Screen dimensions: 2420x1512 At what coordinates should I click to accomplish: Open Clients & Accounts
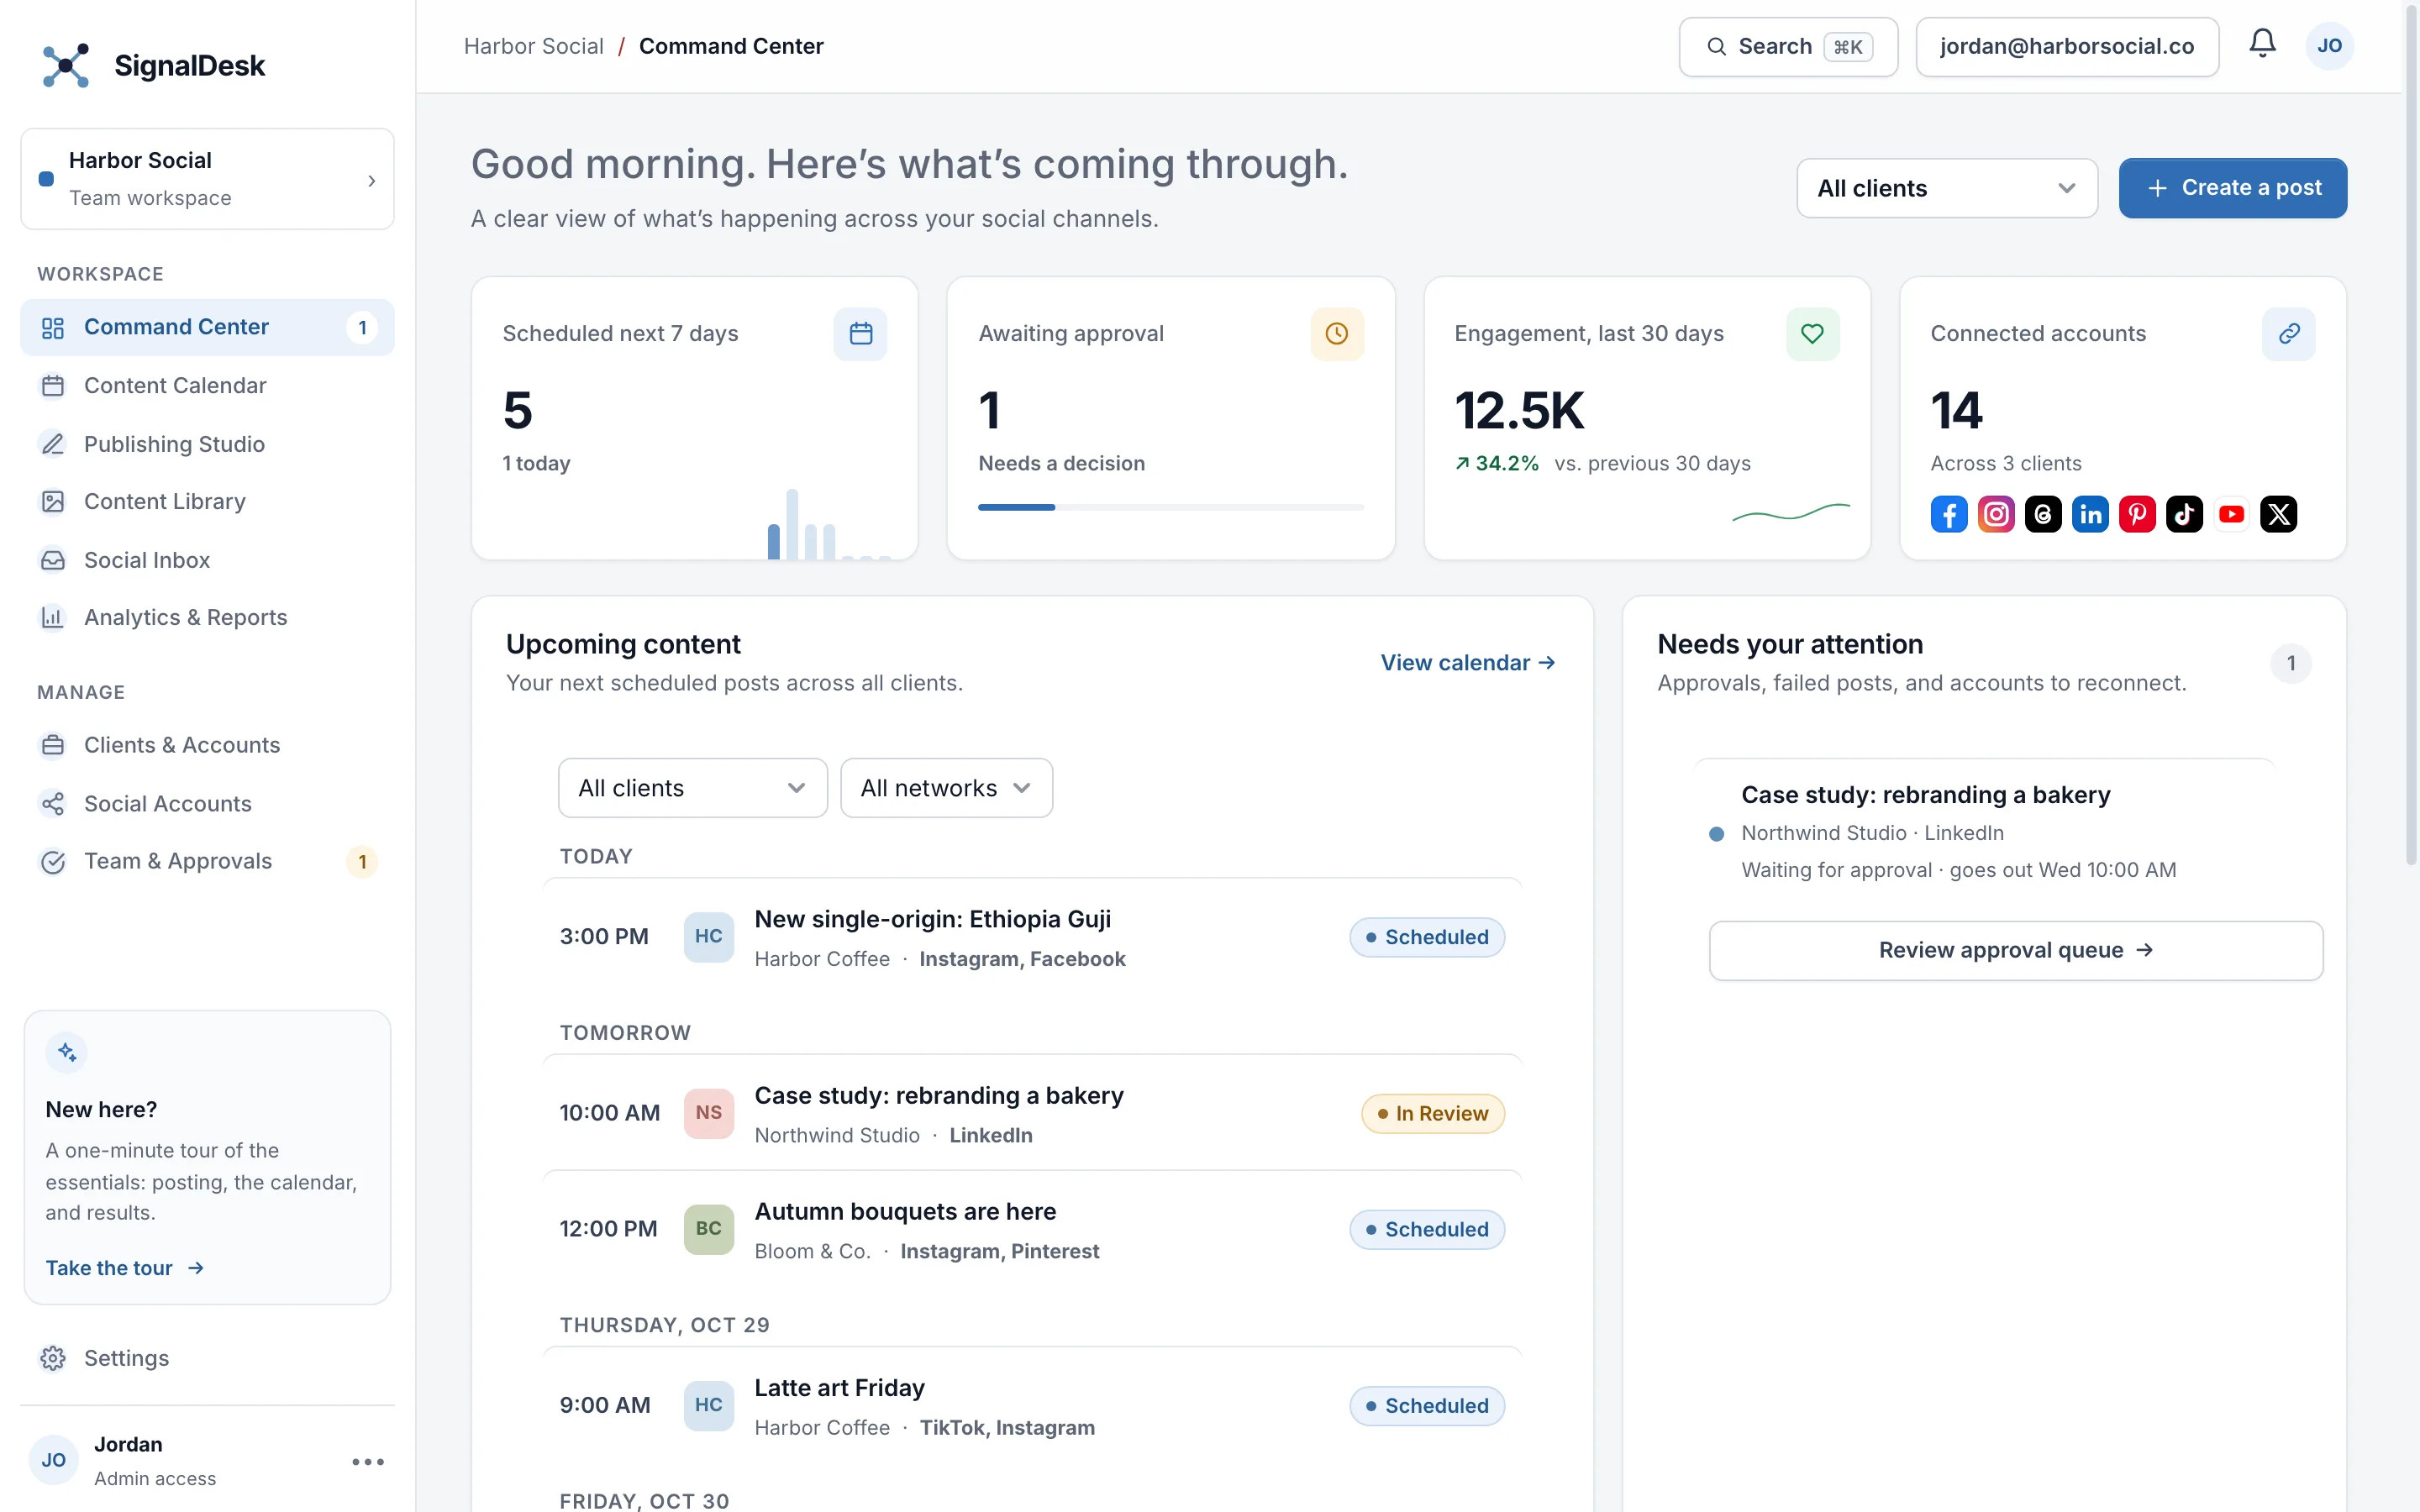point(207,745)
